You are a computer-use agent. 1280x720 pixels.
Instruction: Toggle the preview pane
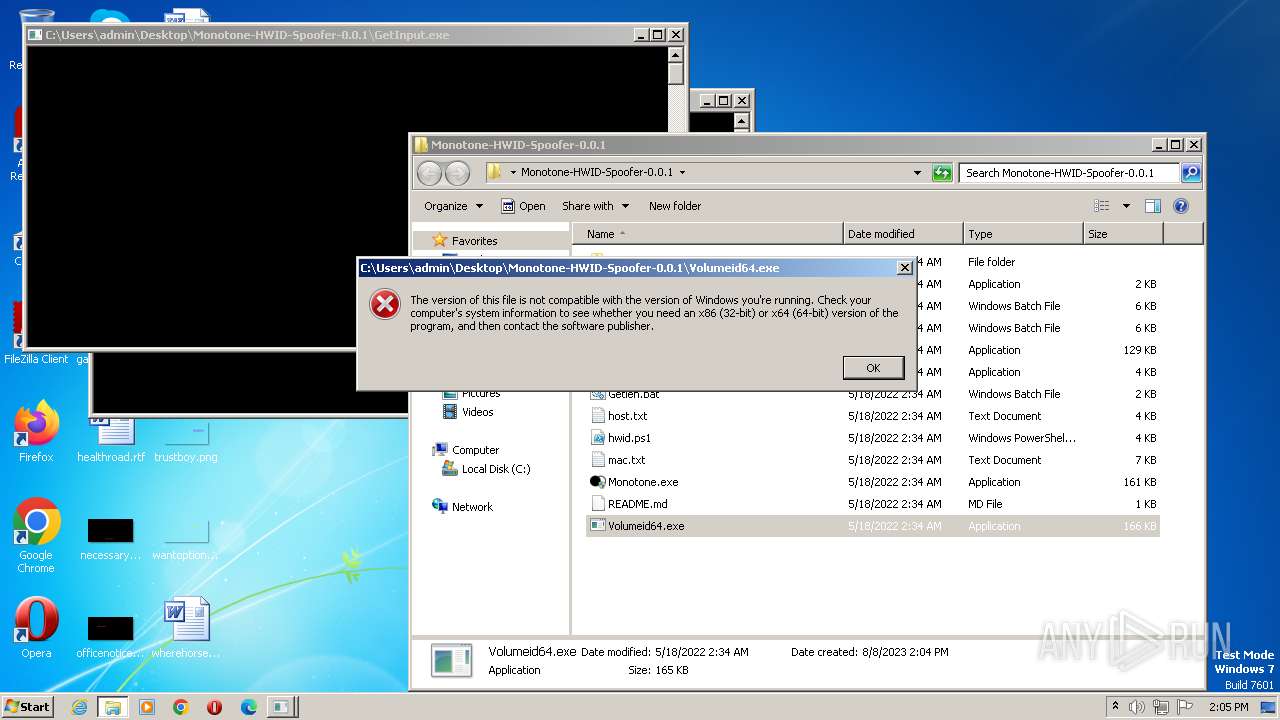[1153, 206]
